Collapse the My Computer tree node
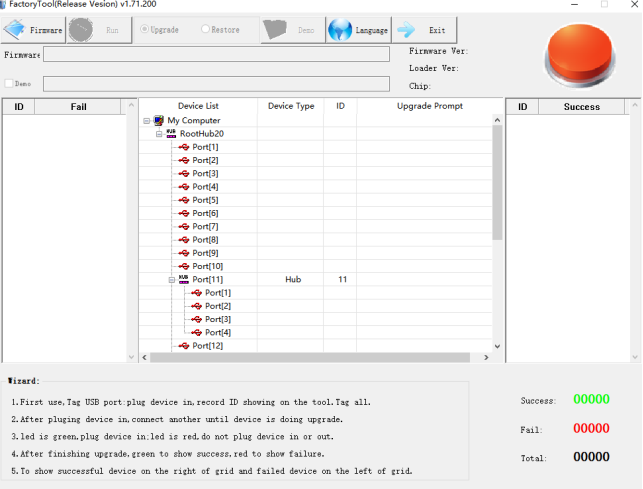 tap(146, 120)
